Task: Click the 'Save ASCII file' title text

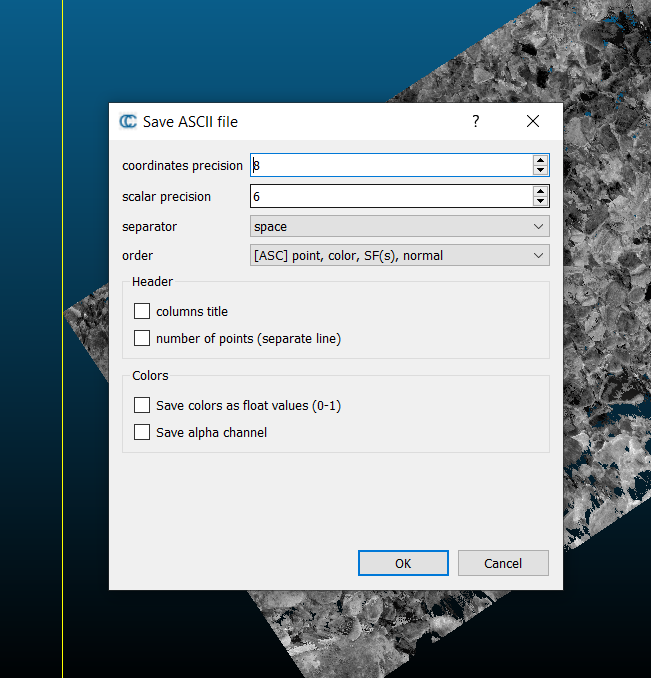Action: coord(190,122)
